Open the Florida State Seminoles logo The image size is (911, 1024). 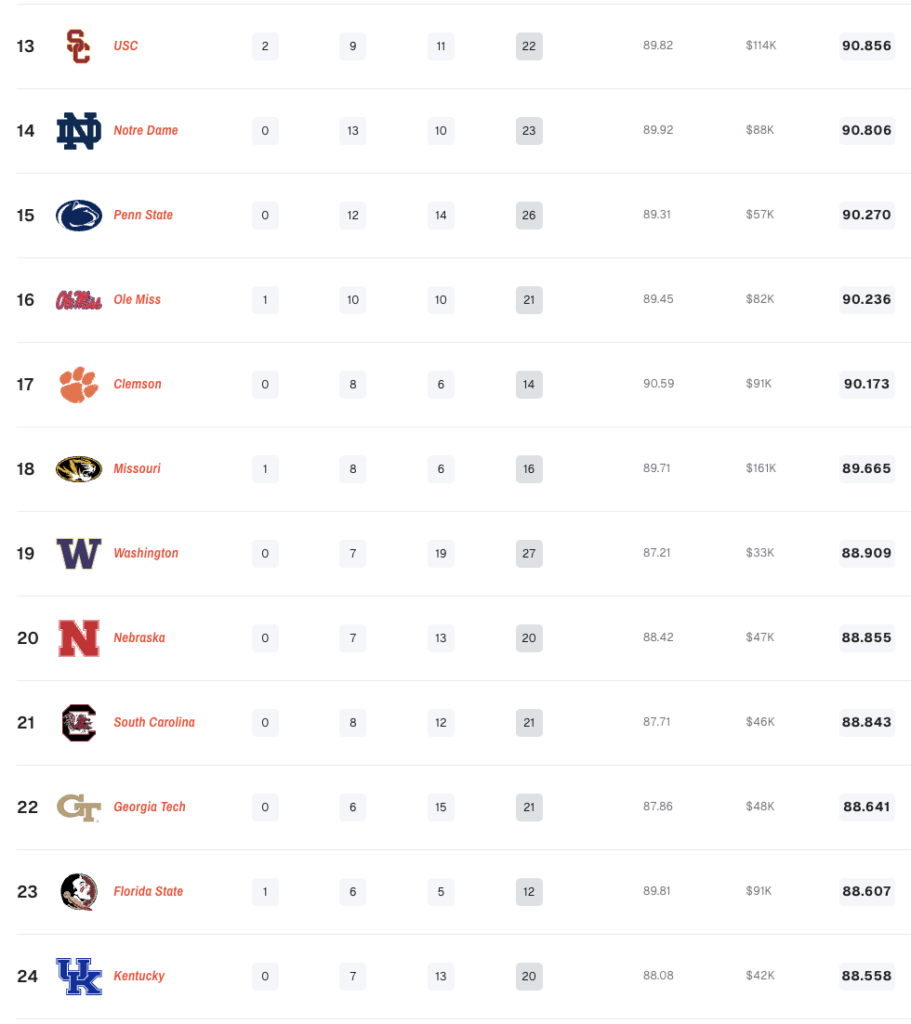coord(78,891)
